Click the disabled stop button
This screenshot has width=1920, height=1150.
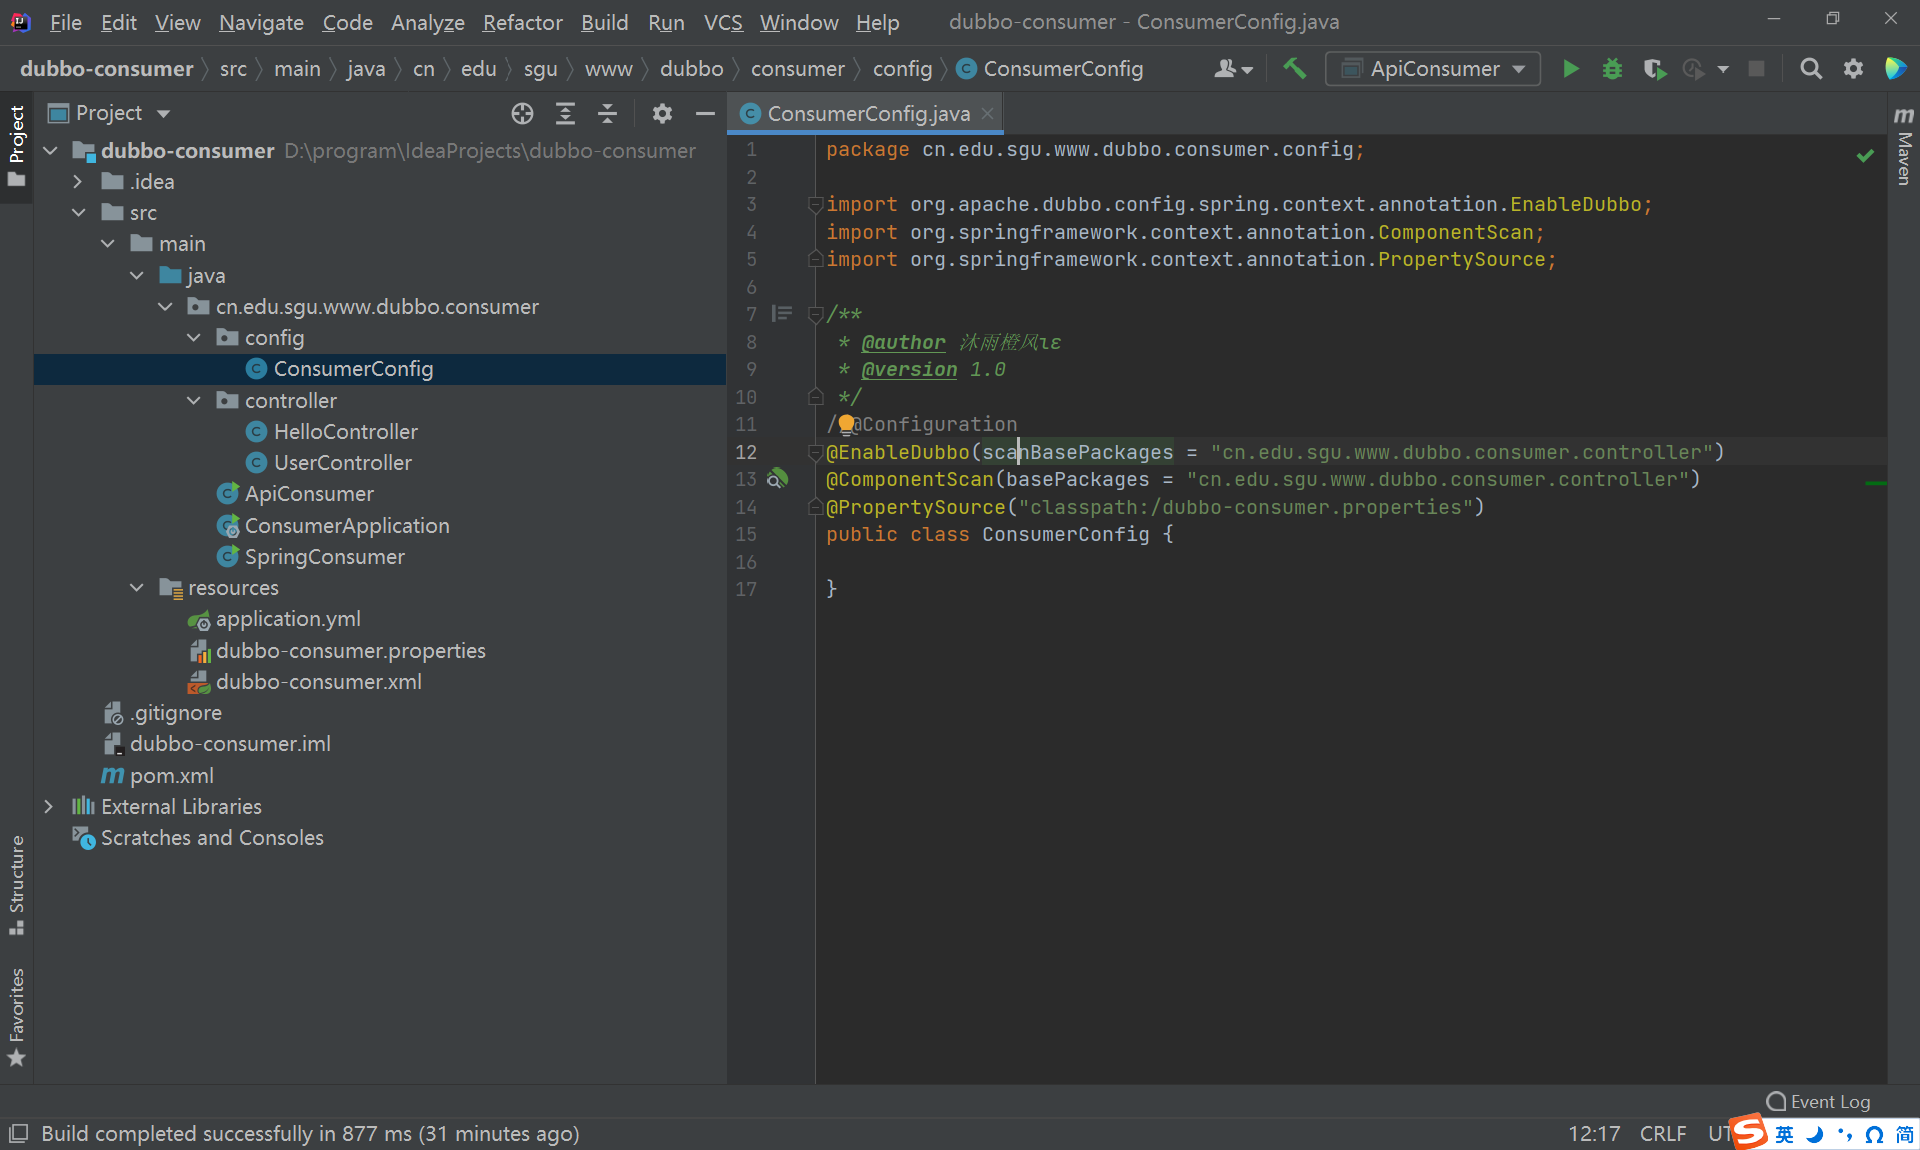(1756, 69)
